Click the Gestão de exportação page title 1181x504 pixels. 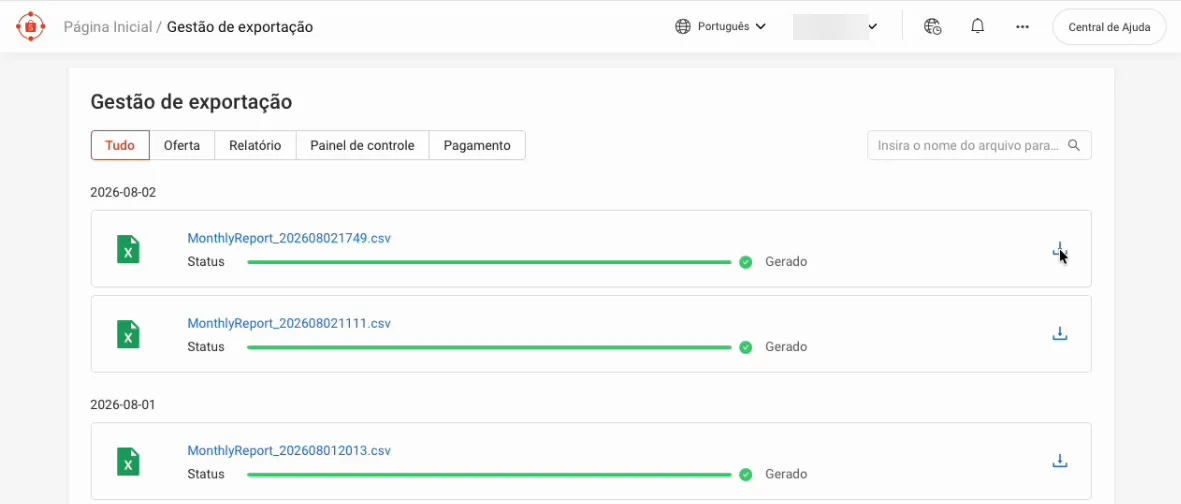(x=191, y=102)
